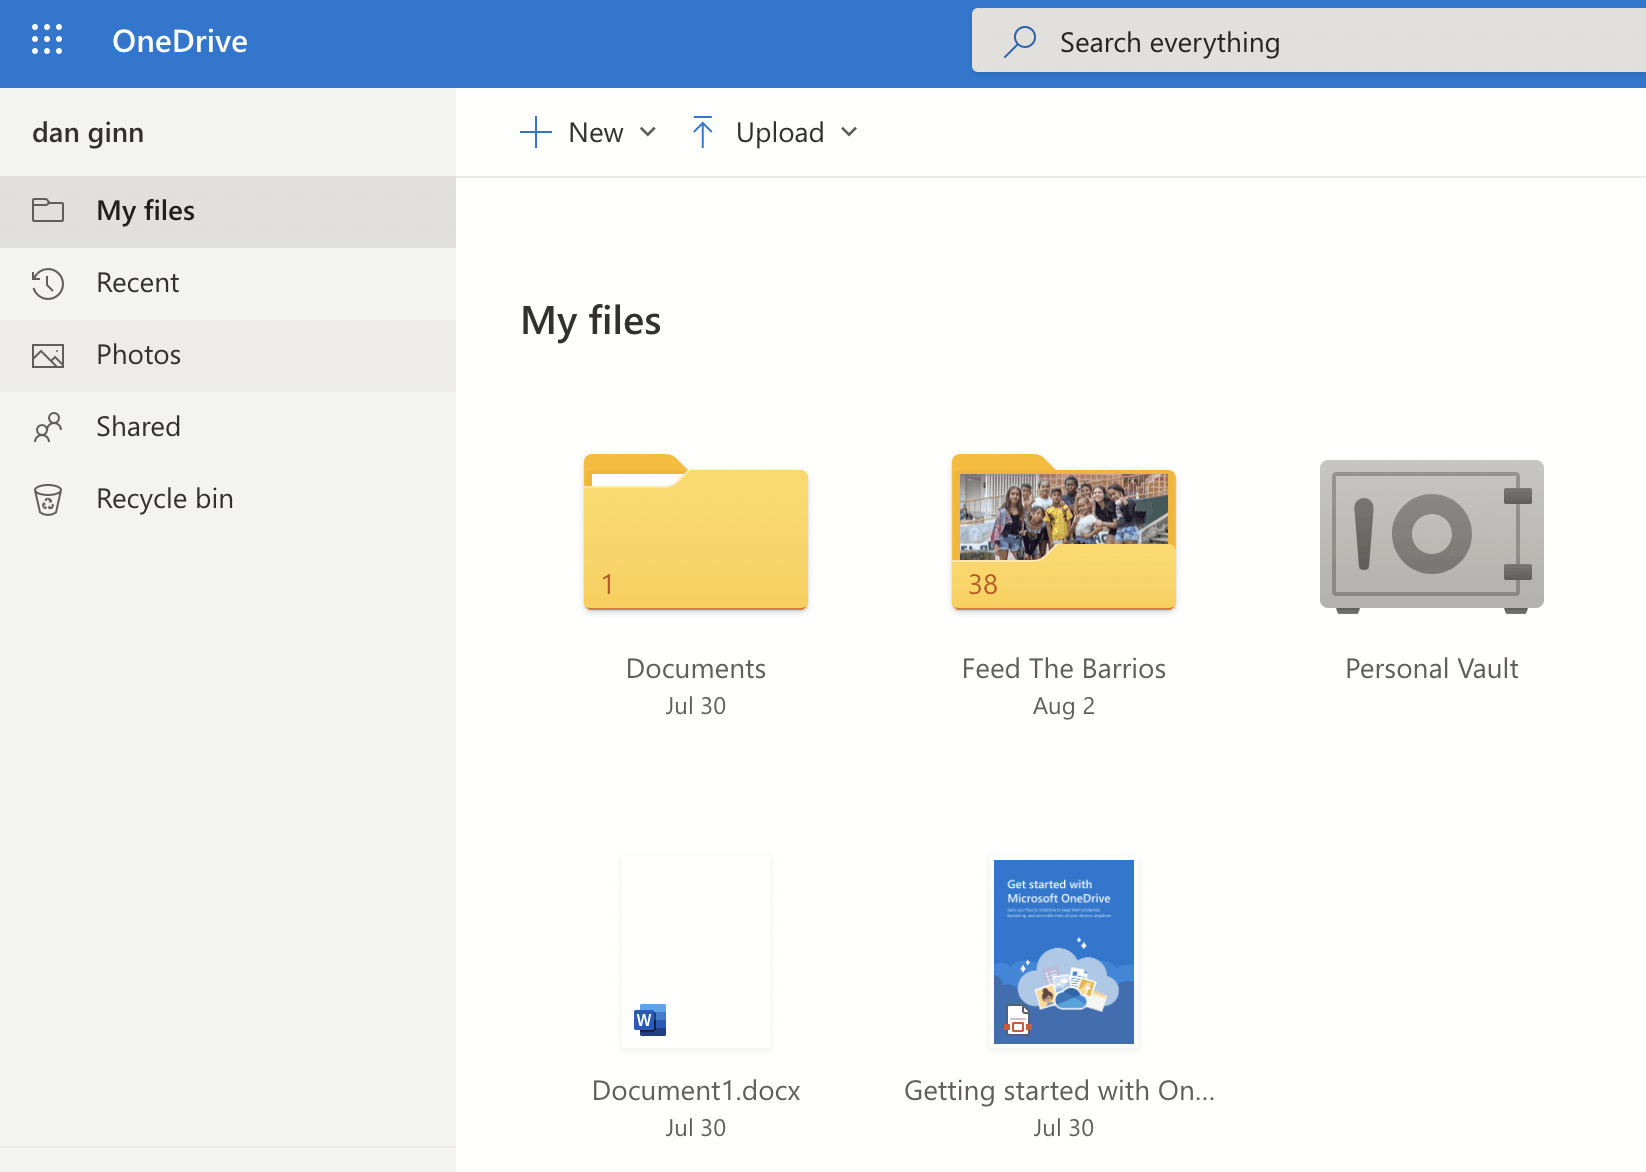Open the Personal Vault safe icon
Viewport: 1646px width, 1172px height.
coord(1431,536)
